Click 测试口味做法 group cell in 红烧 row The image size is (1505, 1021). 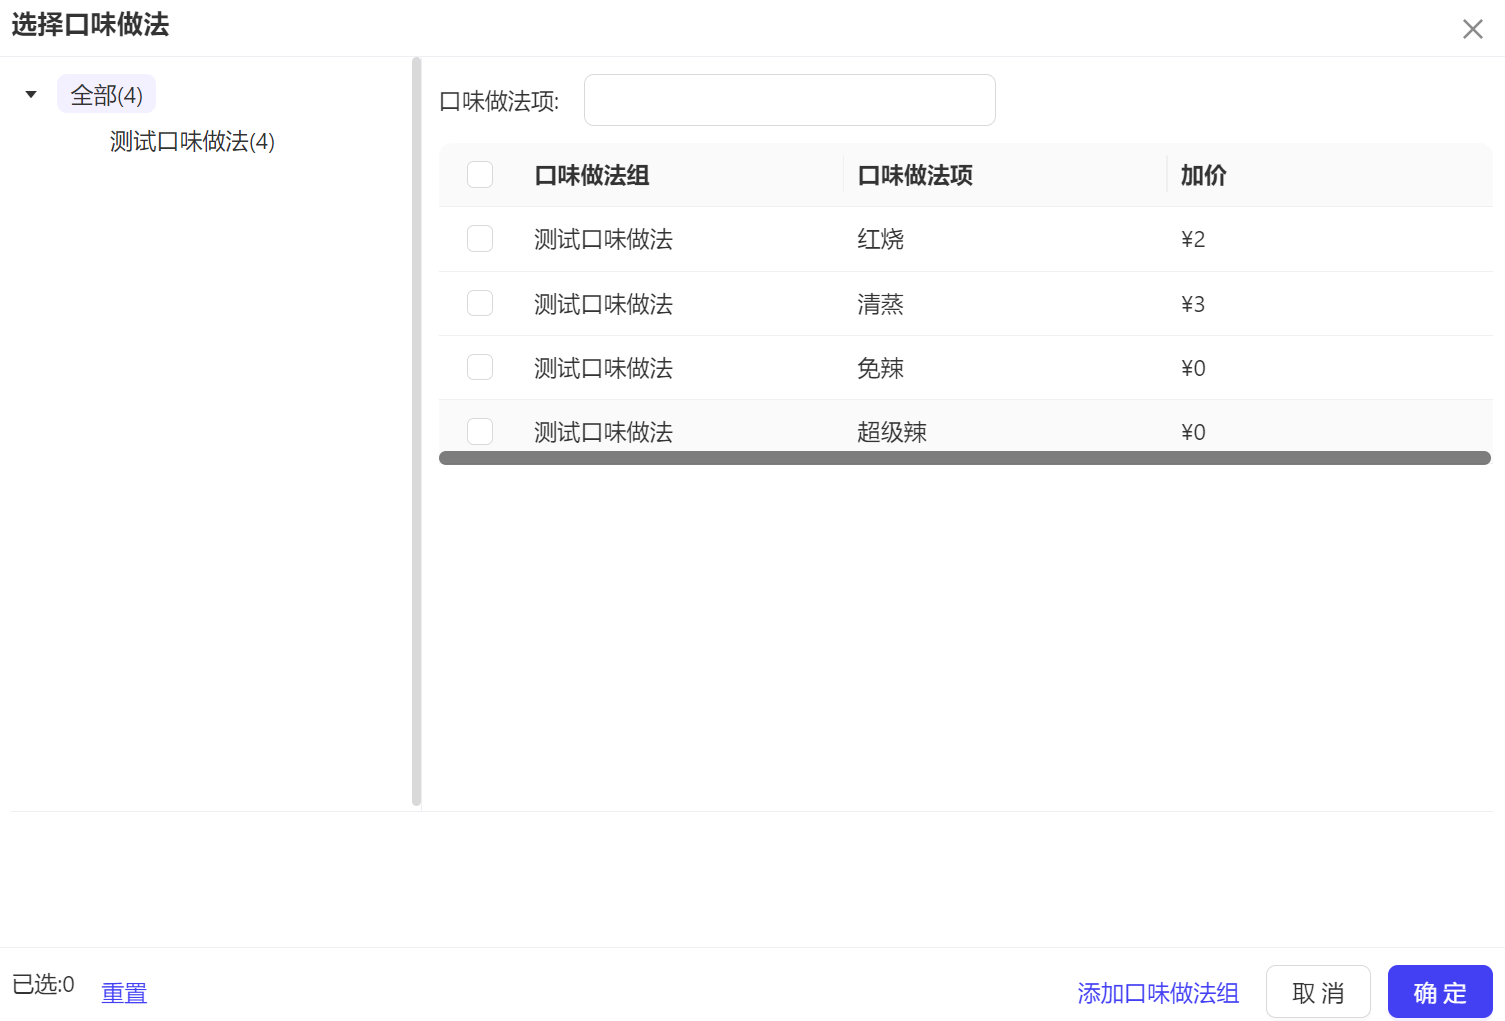point(603,239)
